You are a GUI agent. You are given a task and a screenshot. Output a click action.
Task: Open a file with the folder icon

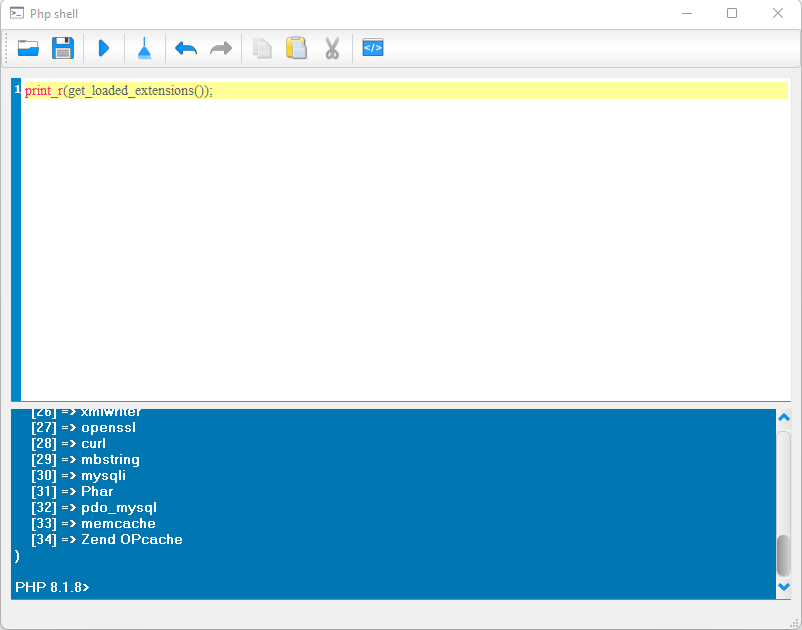click(28, 48)
